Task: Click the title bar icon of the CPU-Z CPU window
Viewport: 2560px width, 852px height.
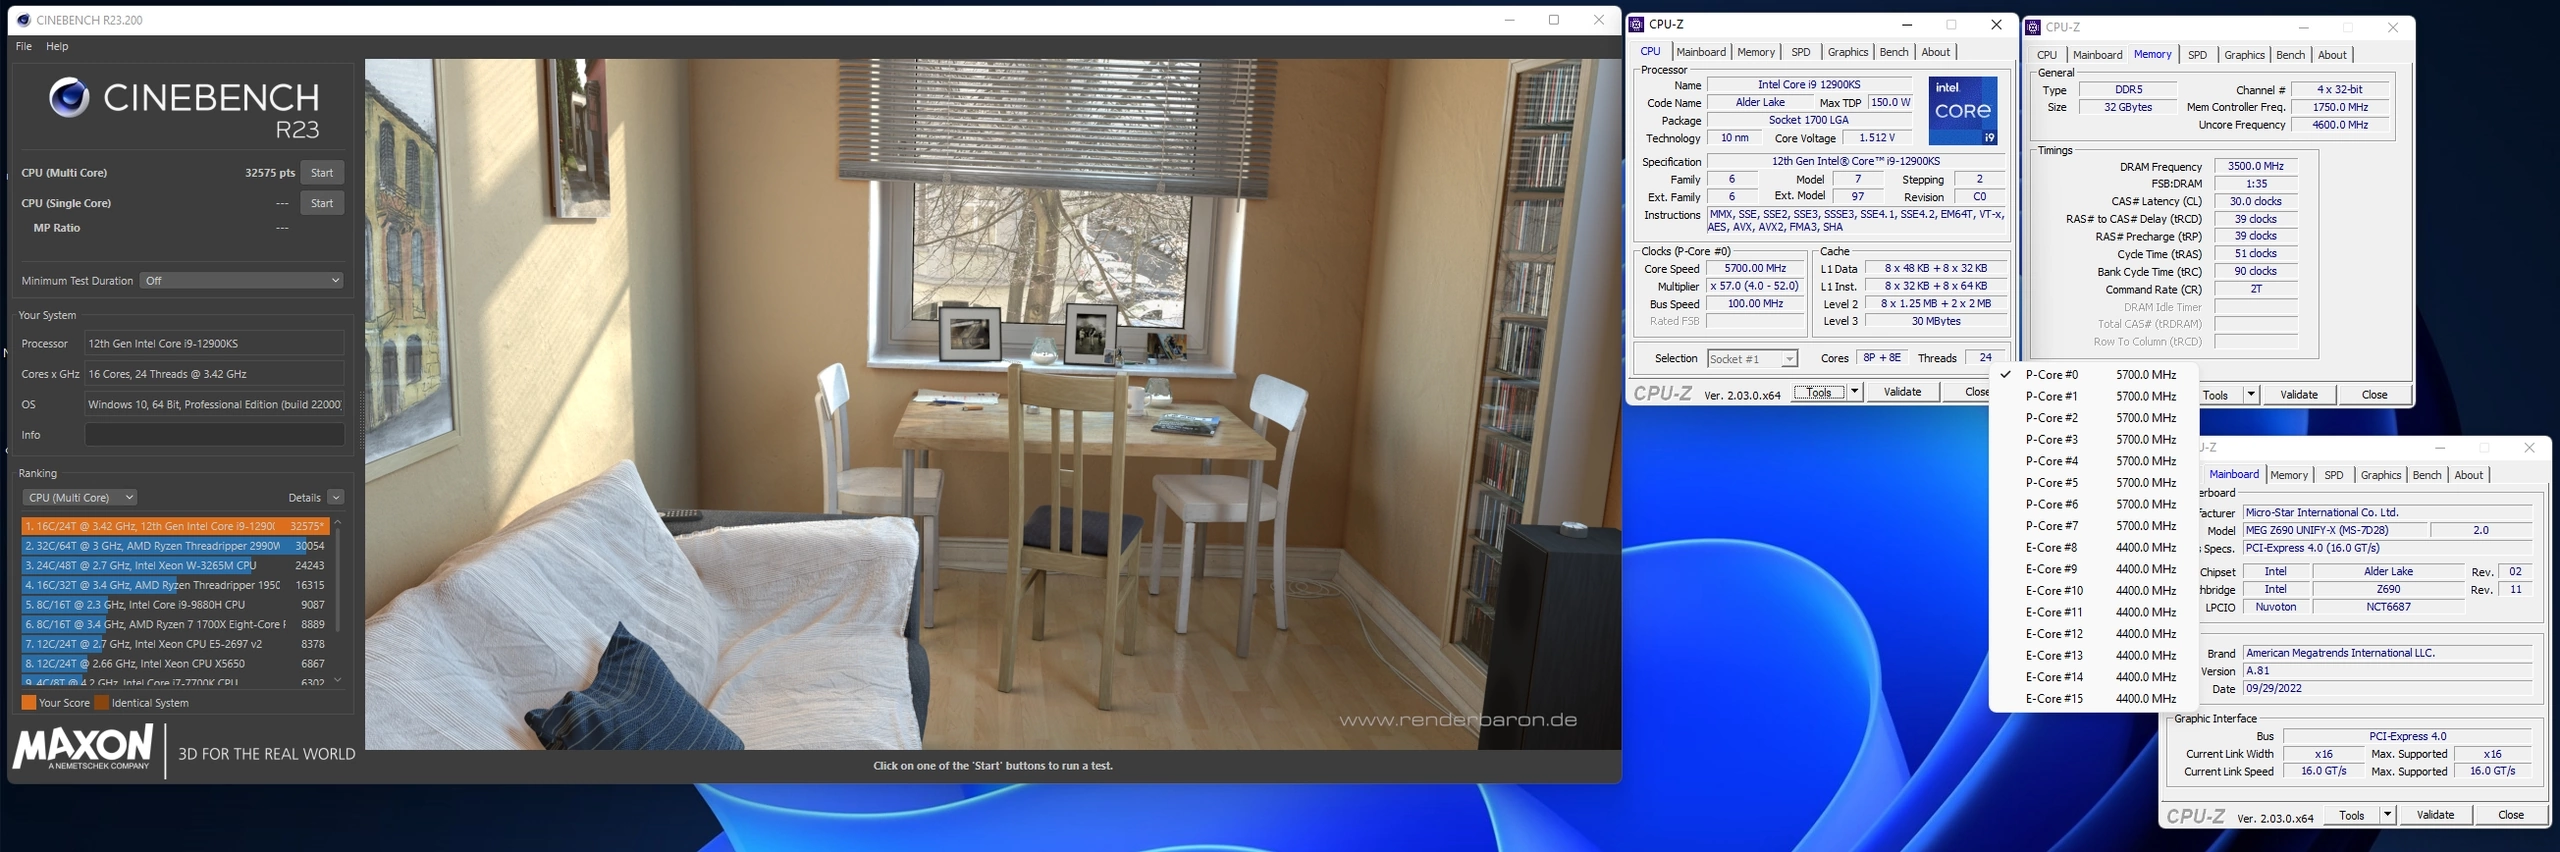Action: coord(1637,24)
